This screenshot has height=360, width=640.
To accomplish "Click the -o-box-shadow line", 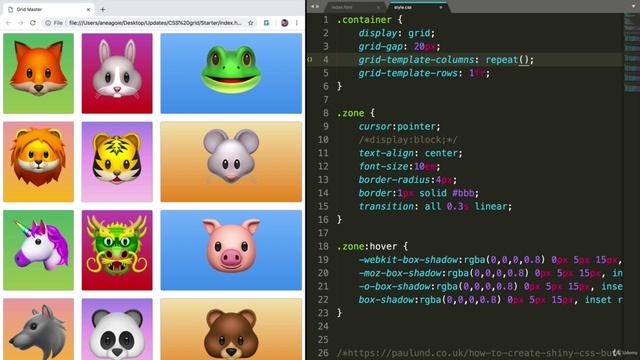I will (x=491, y=286).
